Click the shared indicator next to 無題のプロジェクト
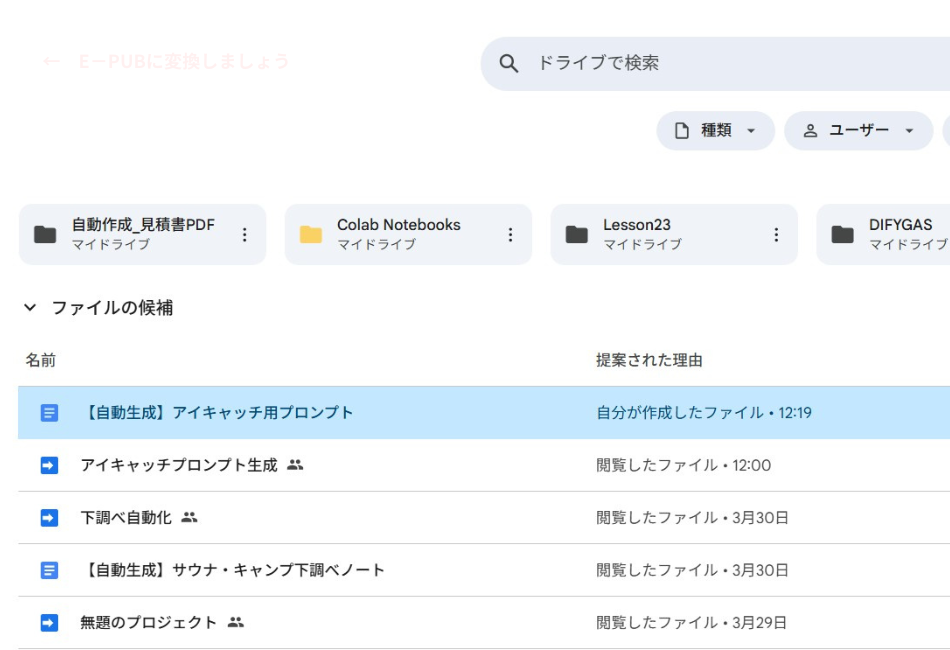This screenshot has height=650, width=950. click(236, 621)
